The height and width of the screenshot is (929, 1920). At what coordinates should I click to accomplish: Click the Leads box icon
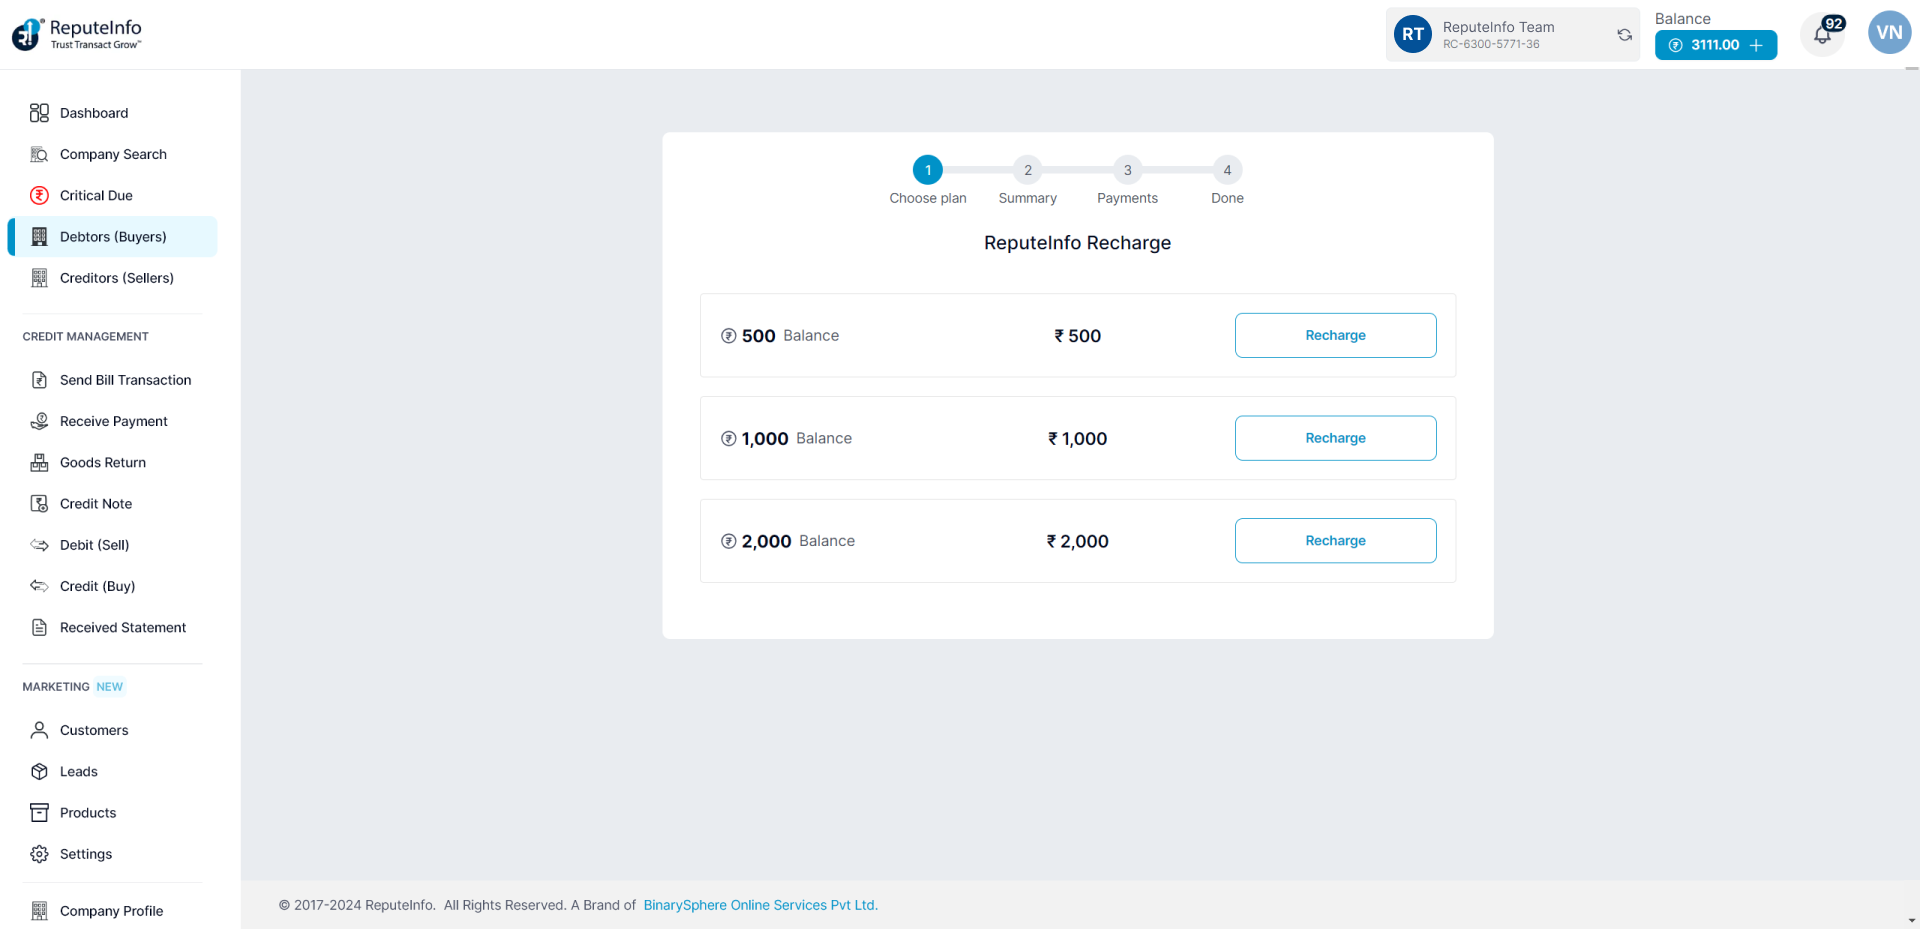coord(39,772)
